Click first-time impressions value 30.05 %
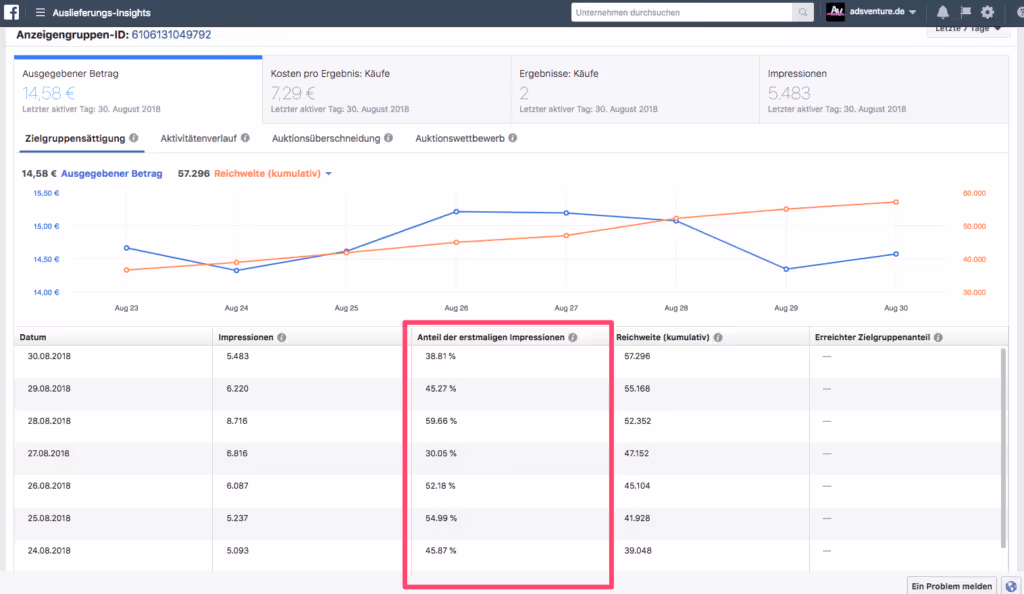 (441, 453)
